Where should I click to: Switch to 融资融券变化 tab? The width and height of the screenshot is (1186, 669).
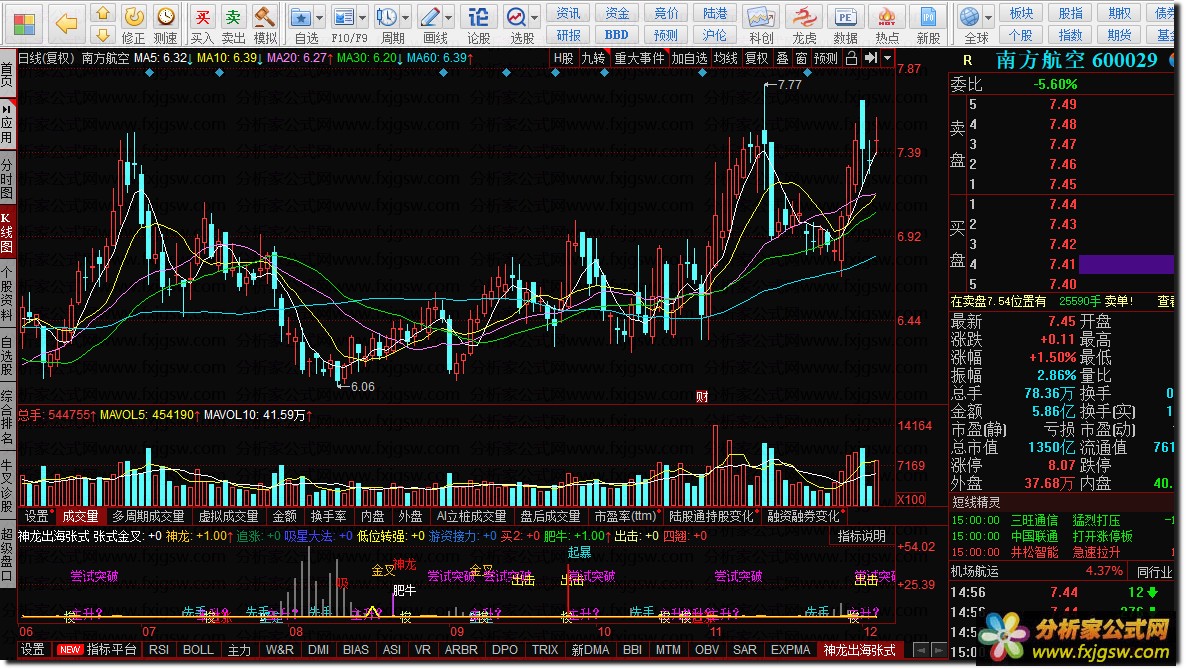coord(804,516)
